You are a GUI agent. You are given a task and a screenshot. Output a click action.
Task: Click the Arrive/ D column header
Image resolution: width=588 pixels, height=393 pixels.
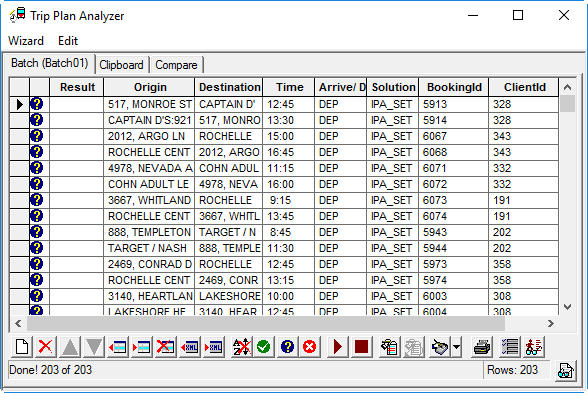point(341,87)
